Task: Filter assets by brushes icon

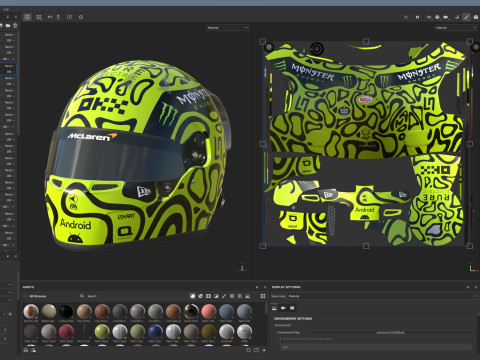Action: 224,296
